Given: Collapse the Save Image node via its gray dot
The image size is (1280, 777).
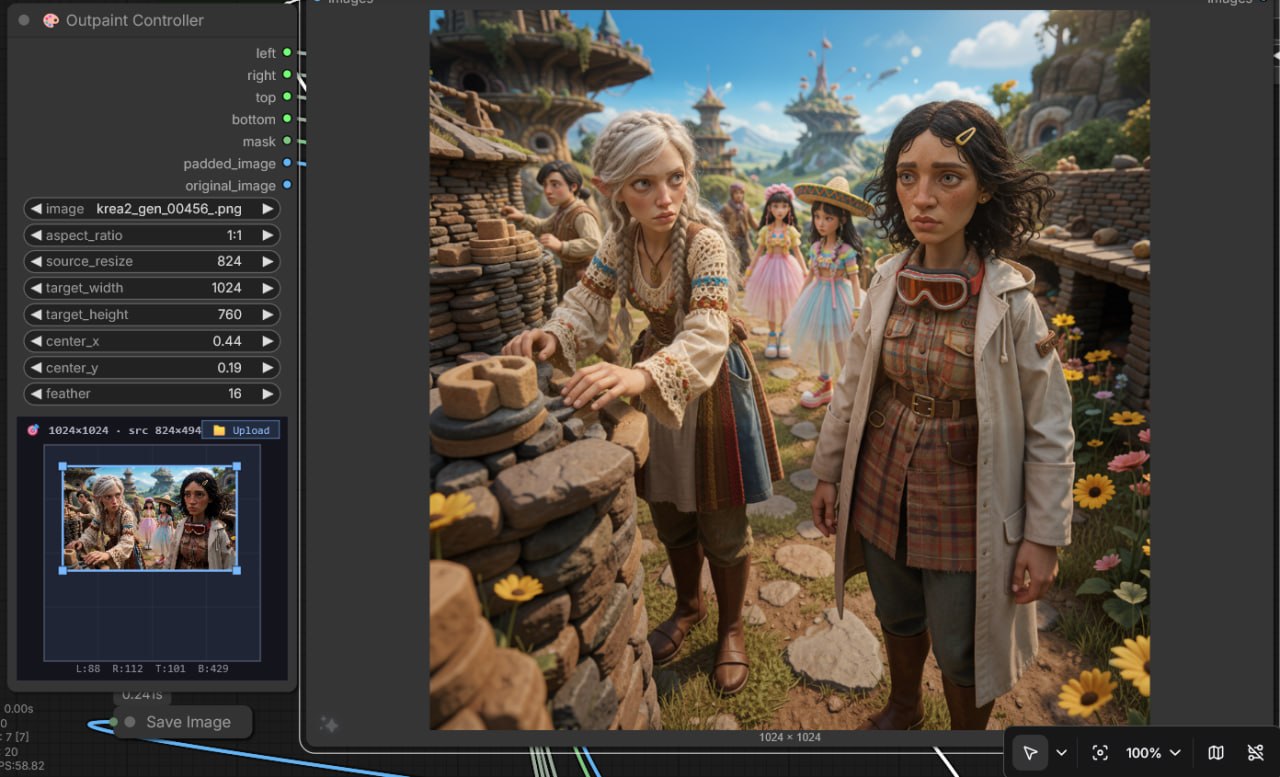Looking at the screenshot, I should 130,722.
